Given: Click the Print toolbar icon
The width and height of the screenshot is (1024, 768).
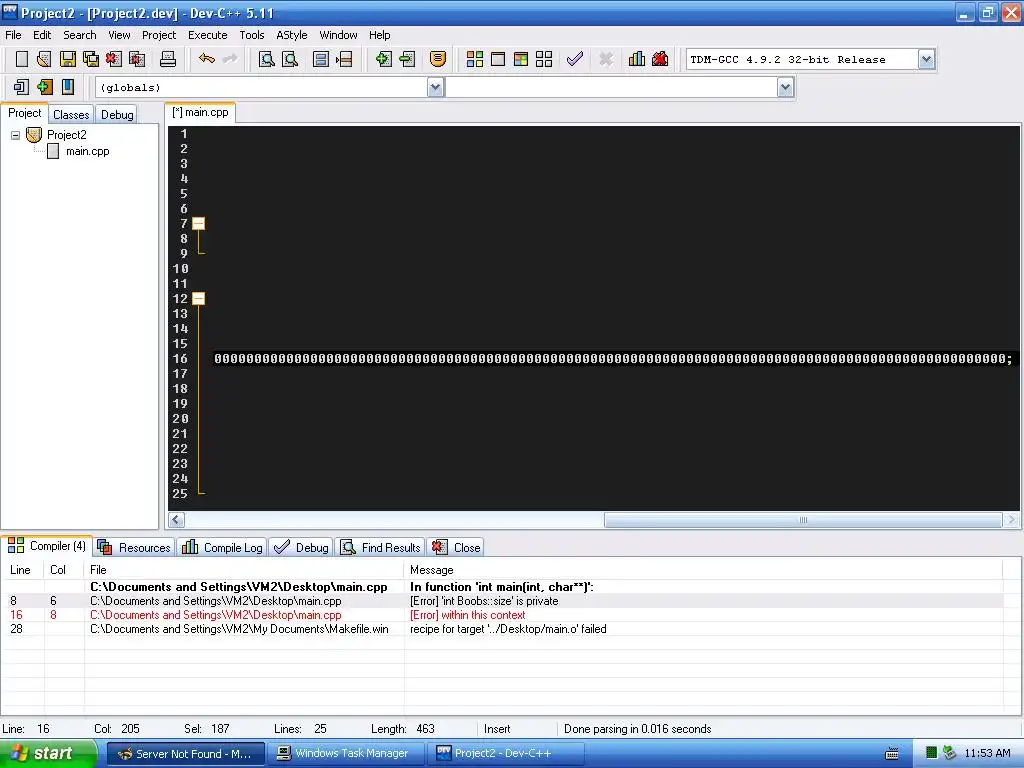Looking at the screenshot, I should tap(168, 59).
